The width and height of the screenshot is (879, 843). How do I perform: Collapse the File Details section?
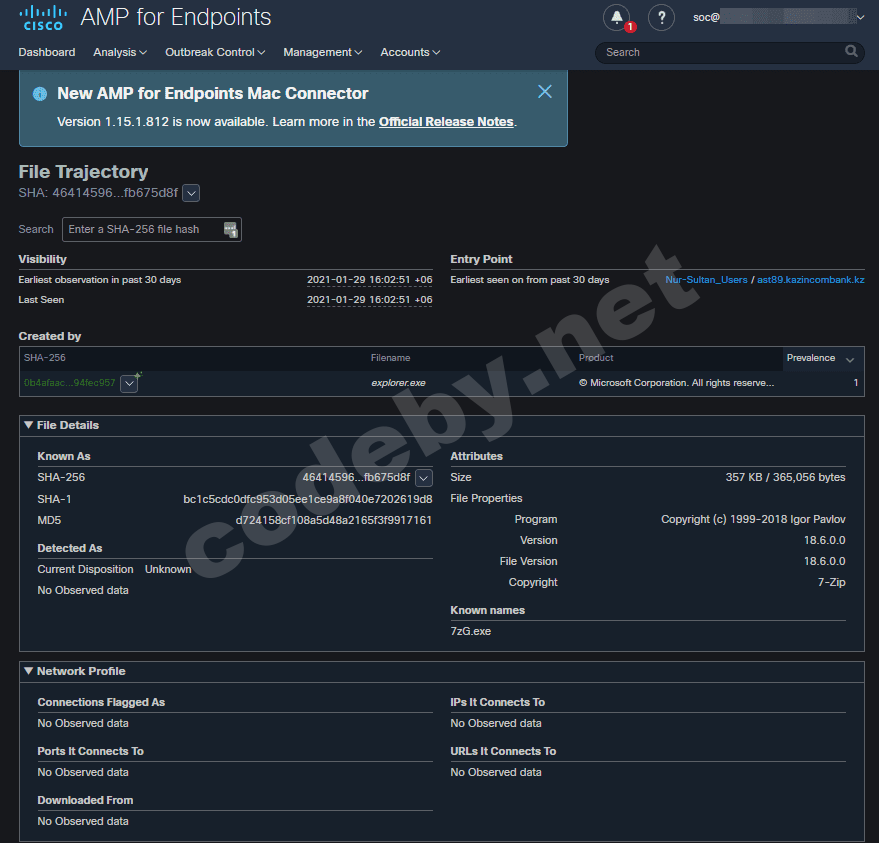pyautogui.click(x=29, y=425)
